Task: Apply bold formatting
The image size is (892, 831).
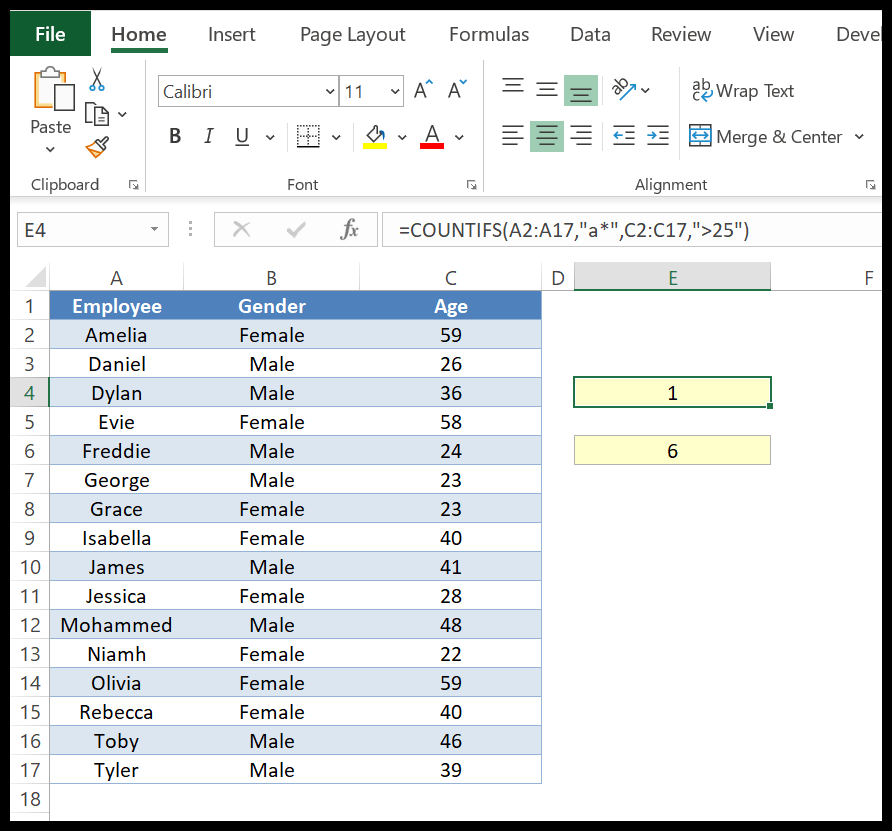Action: tap(175, 136)
